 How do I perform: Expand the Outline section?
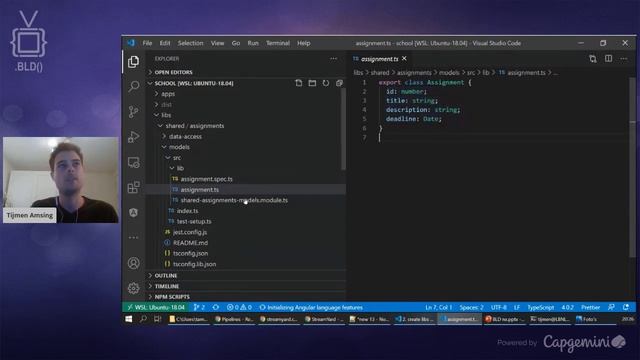(246, 276)
